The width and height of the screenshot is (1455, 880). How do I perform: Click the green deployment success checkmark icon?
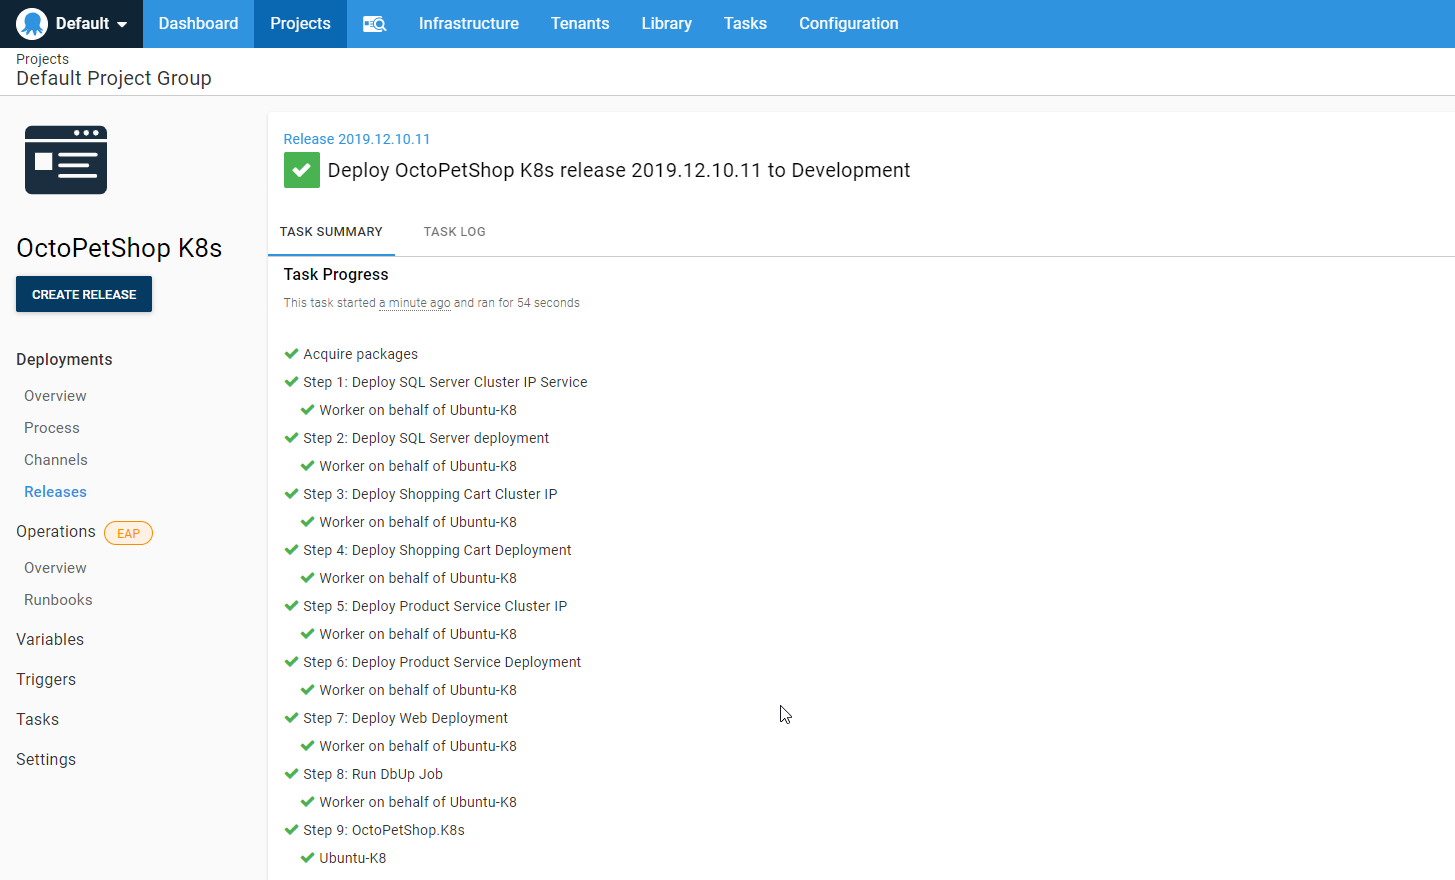(x=301, y=170)
